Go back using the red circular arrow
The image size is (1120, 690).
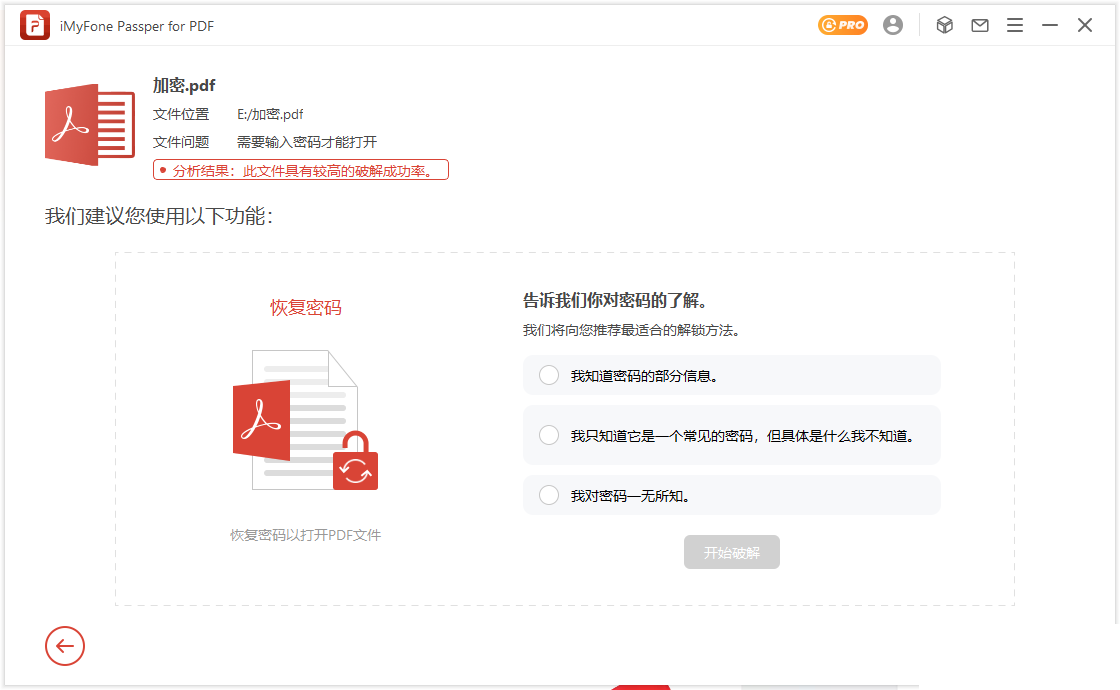coord(65,646)
